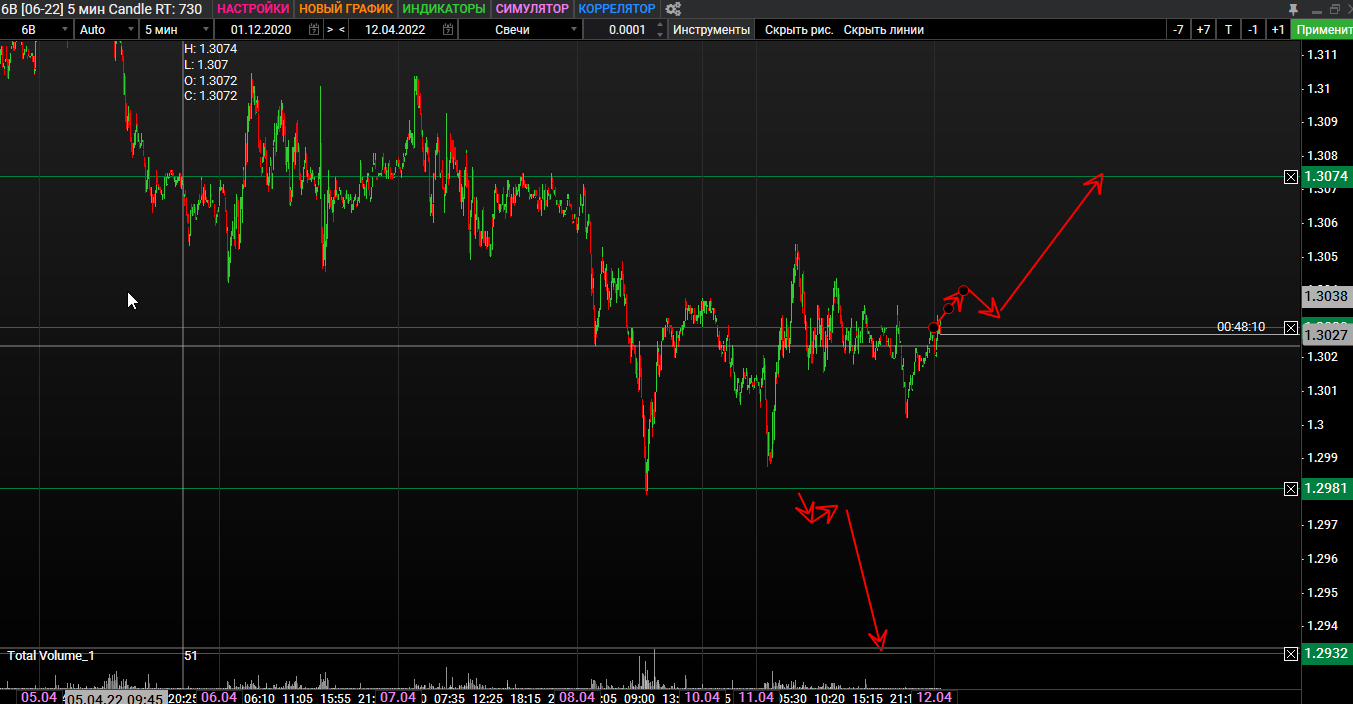Image resolution: width=1353 pixels, height=704 pixels.
Task: Shift dates back with -7 button
Action: [x=1178, y=30]
